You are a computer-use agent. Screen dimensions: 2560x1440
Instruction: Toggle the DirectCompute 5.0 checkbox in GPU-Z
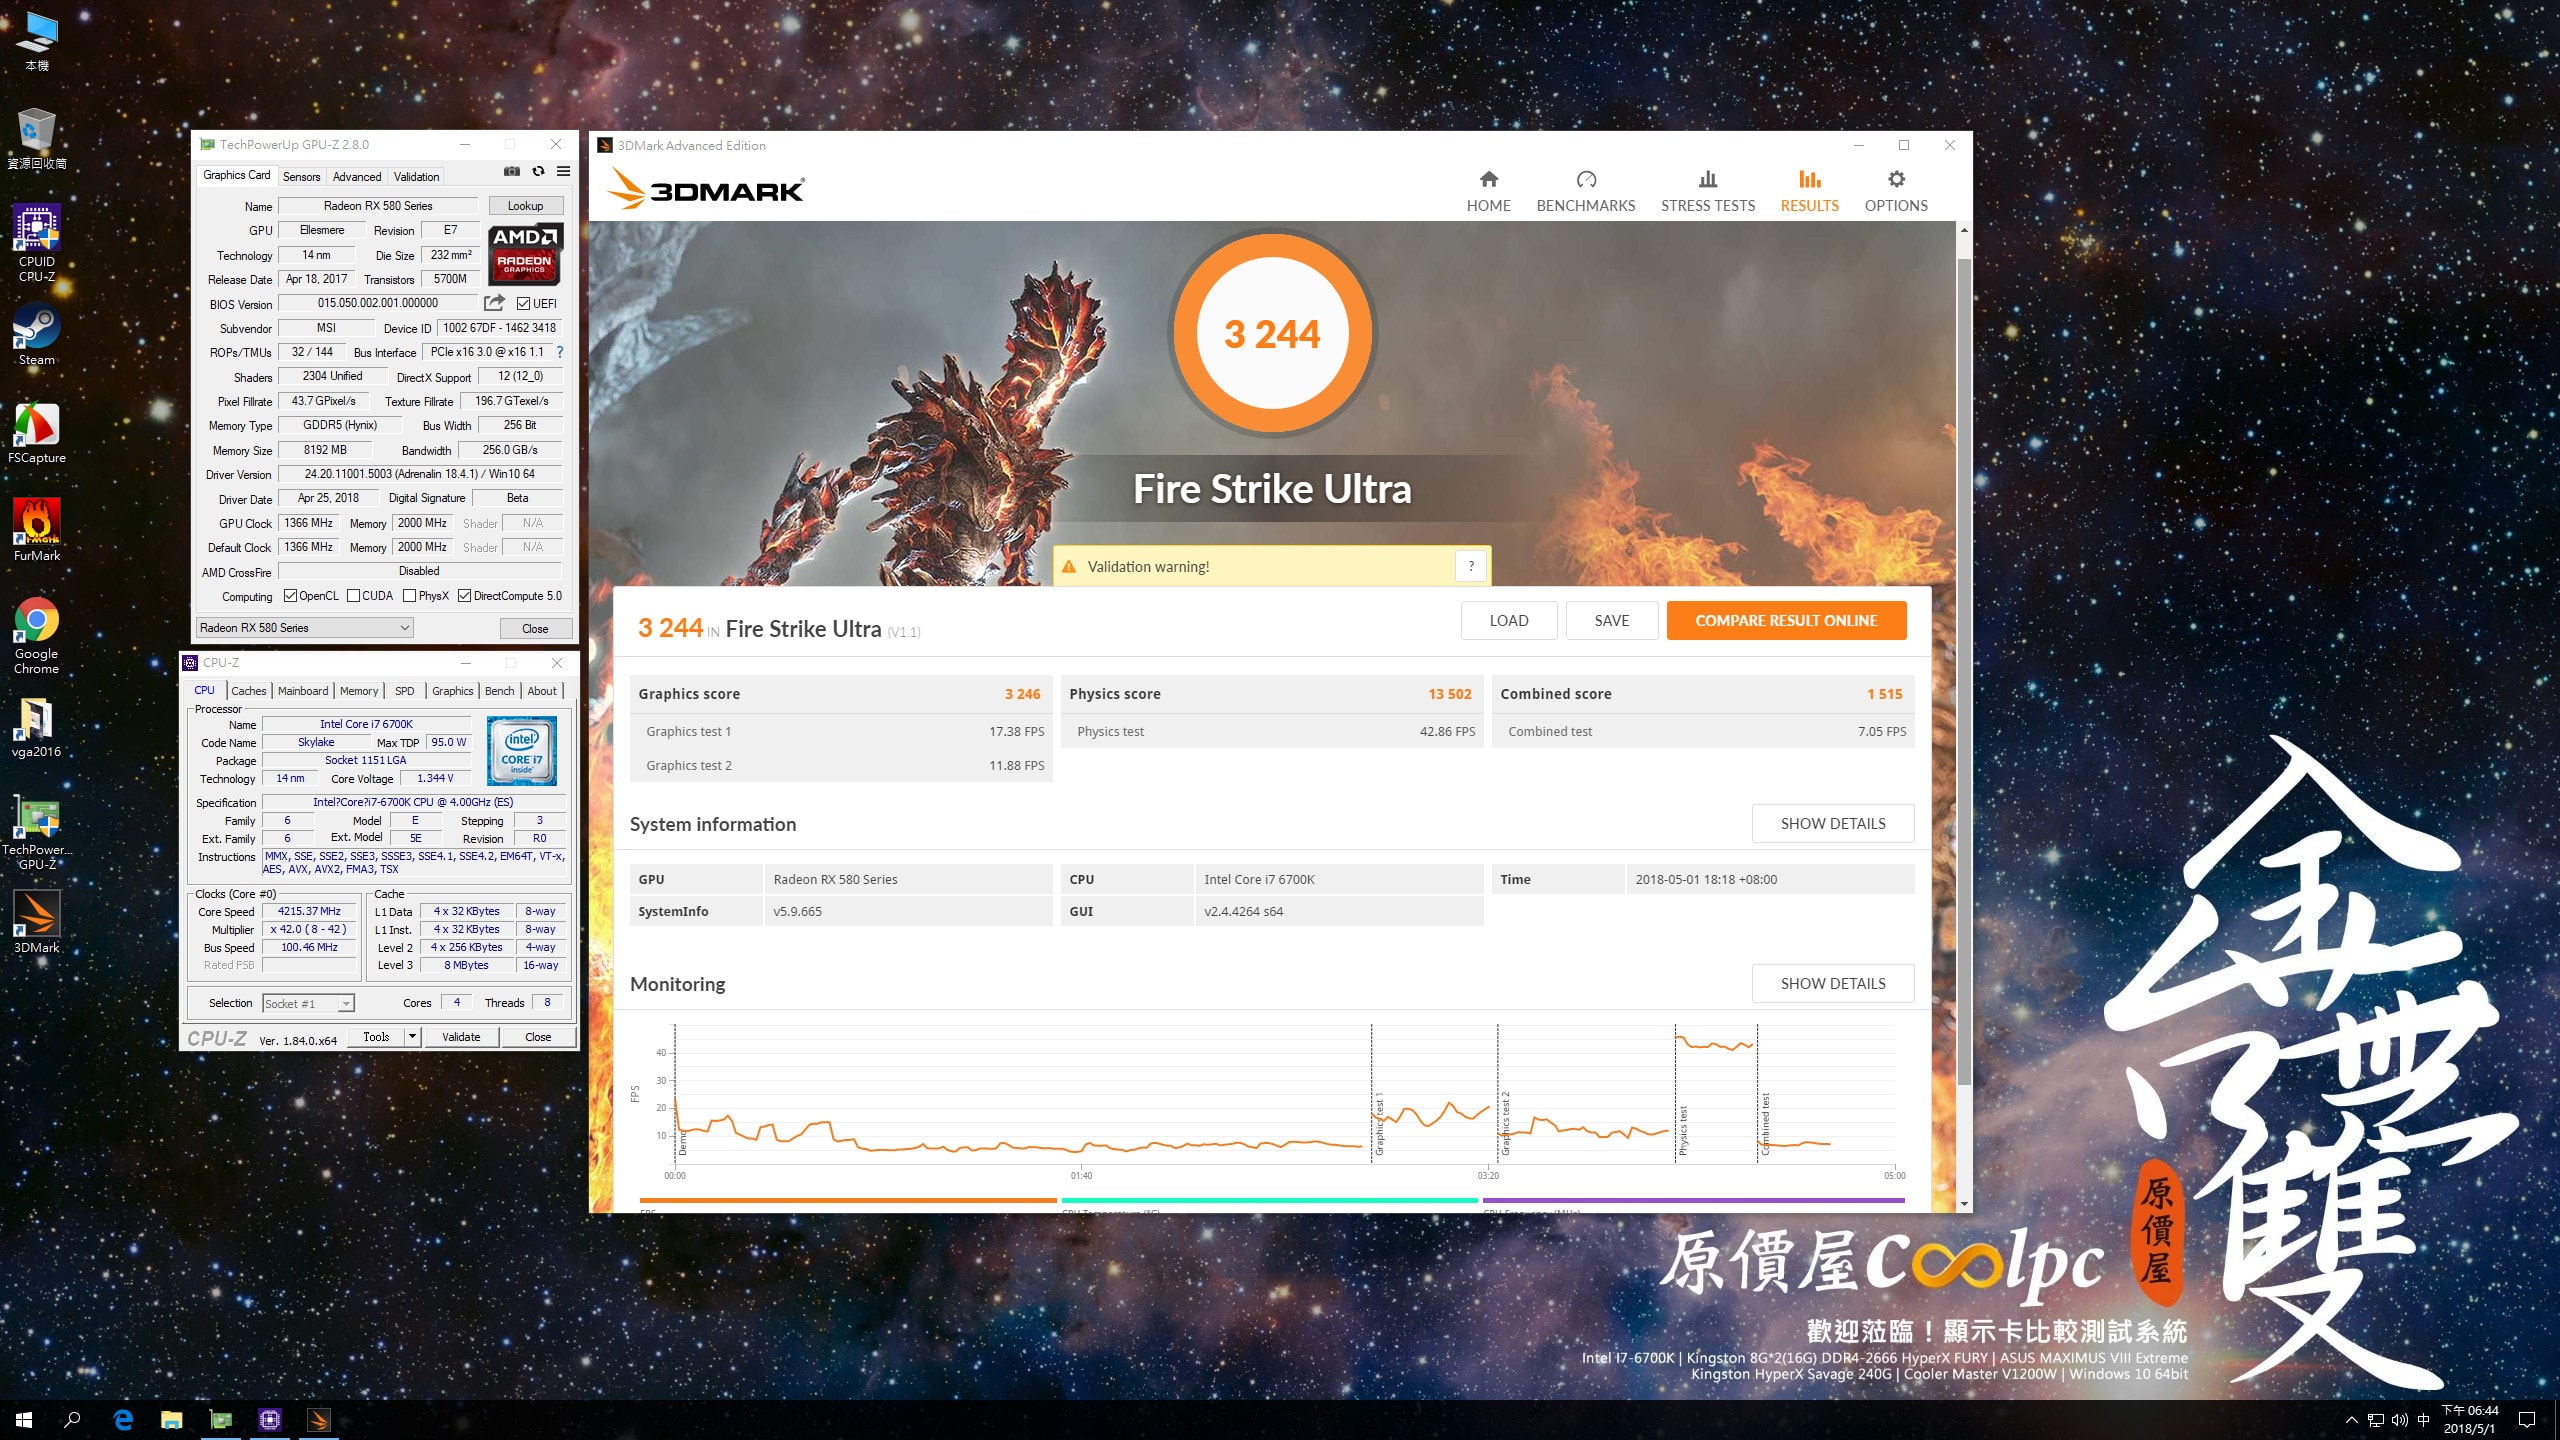pos(464,596)
